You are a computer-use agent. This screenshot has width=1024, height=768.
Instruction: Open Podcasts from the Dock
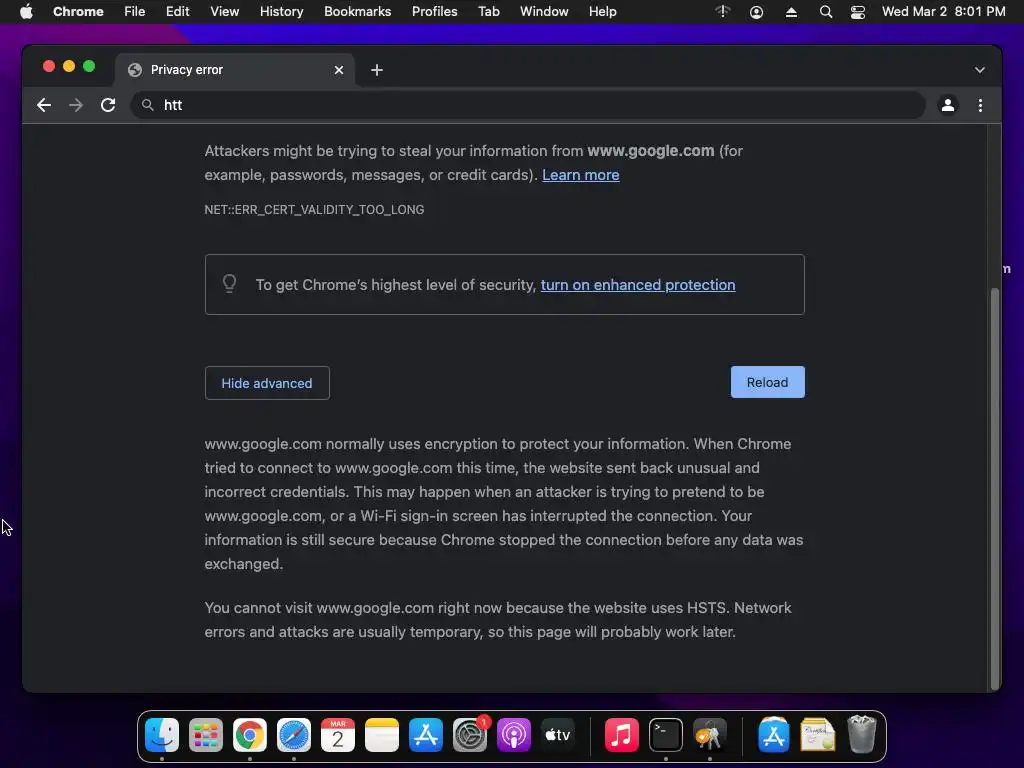tap(514, 735)
